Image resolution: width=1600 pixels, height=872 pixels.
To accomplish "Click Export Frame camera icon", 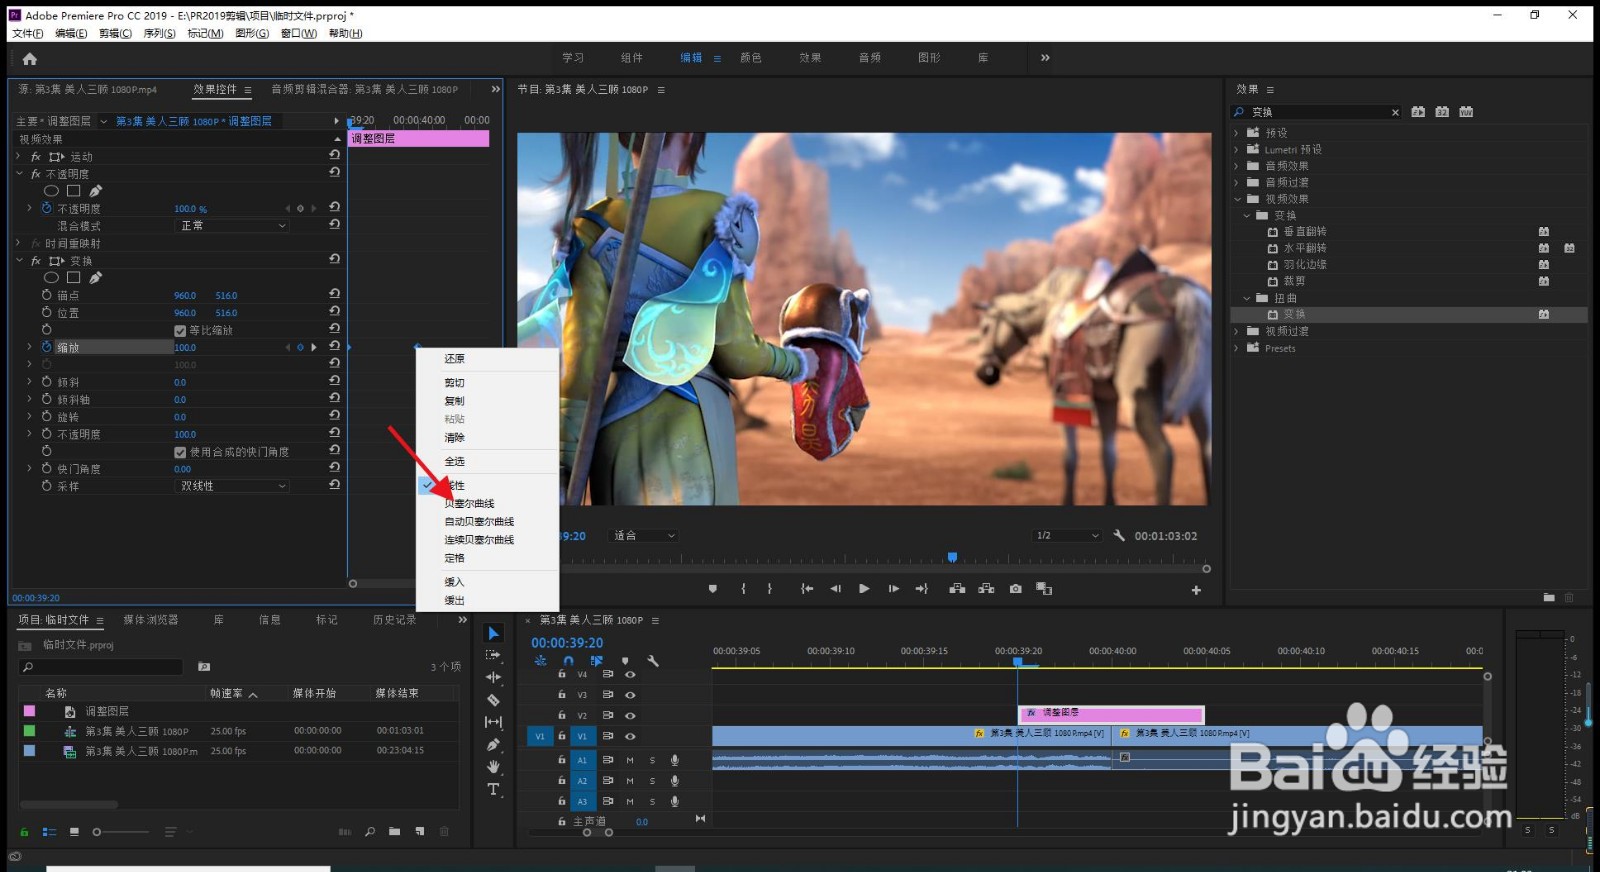I will tap(1016, 589).
